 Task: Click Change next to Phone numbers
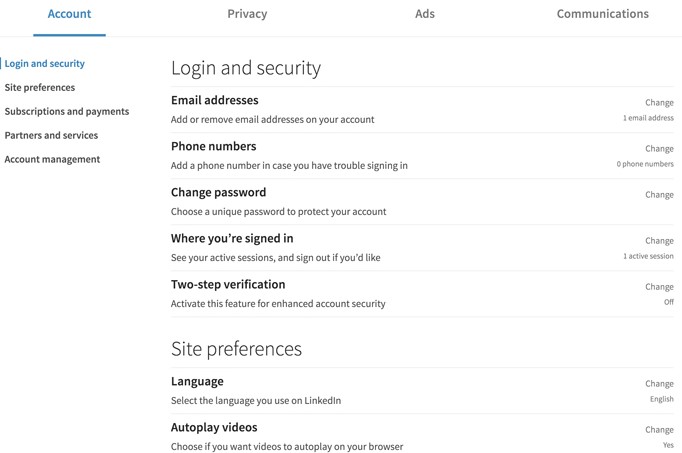[659, 149]
